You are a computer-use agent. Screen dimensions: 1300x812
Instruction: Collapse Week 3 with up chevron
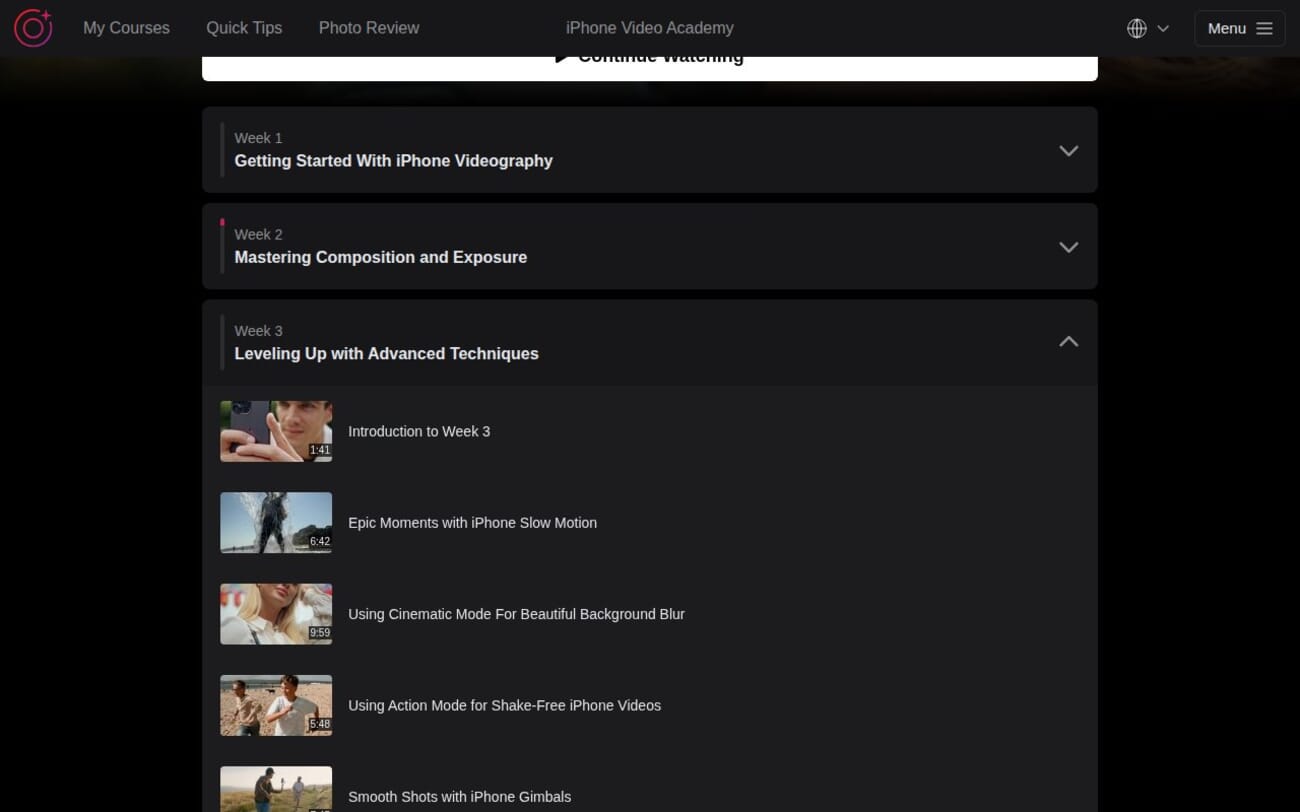(1068, 342)
